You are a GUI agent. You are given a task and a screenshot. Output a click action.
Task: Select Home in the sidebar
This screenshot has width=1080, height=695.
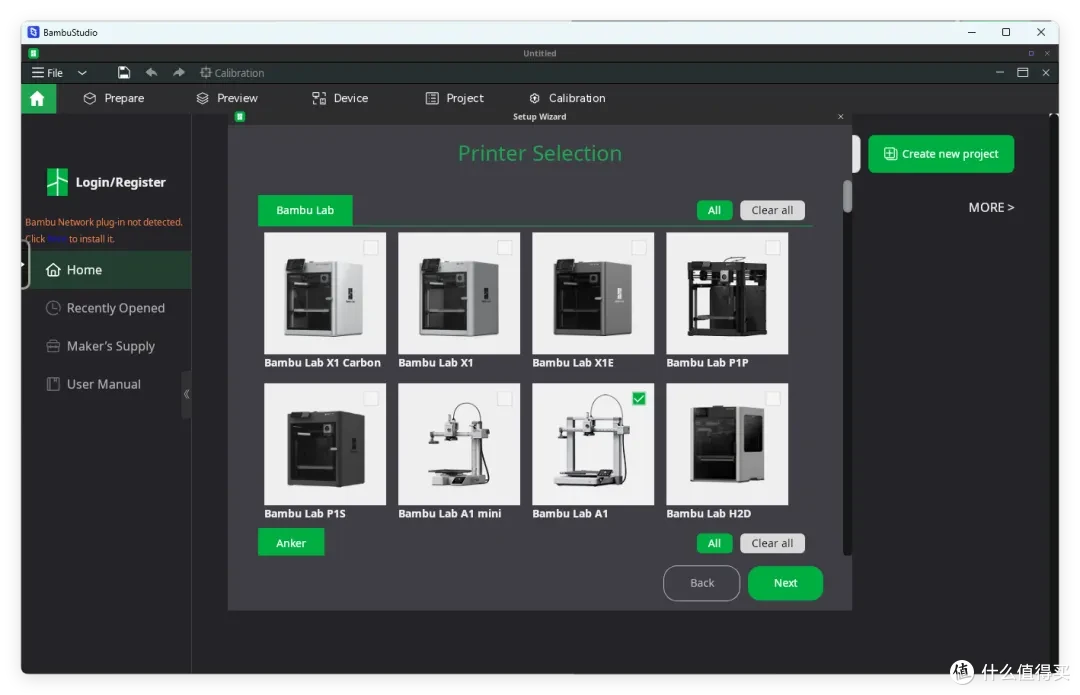107,270
